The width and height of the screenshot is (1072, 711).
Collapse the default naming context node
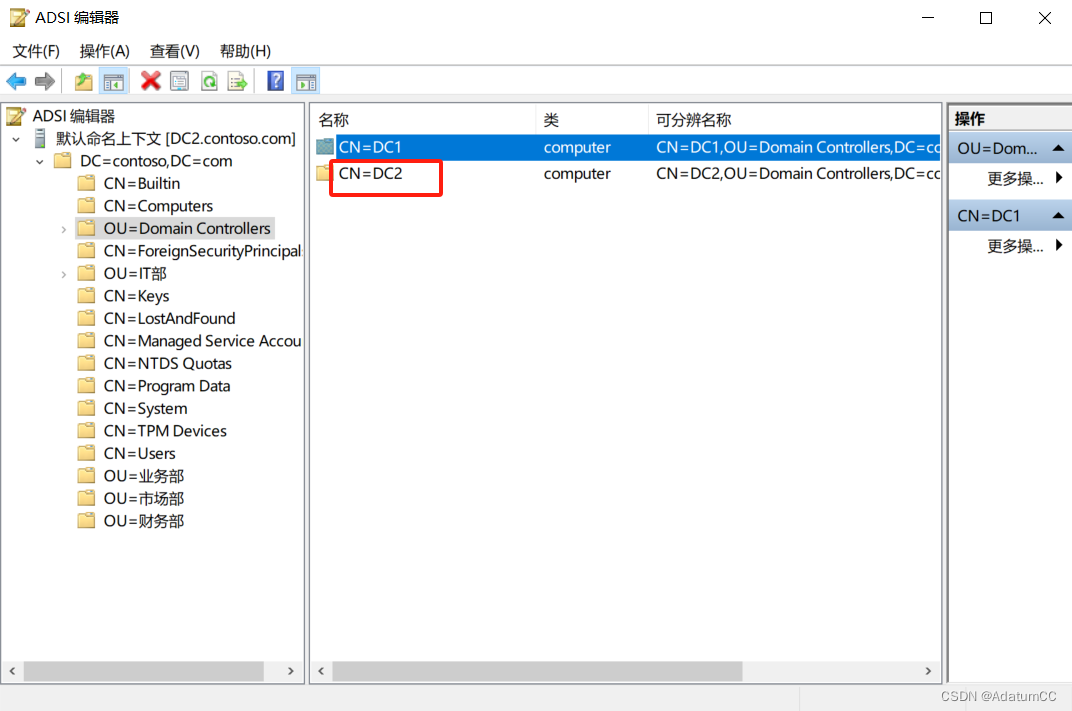tap(16, 139)
